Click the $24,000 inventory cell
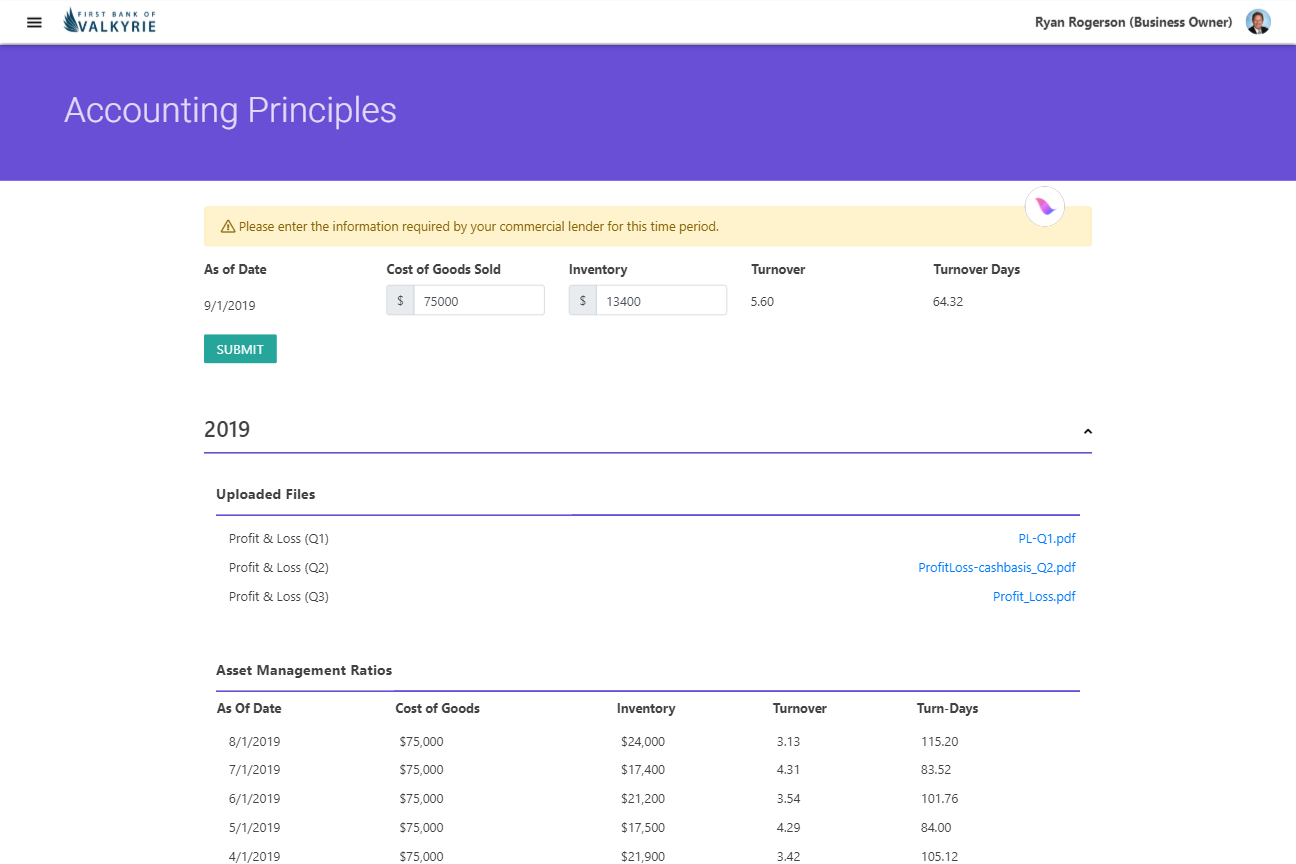This screenshot has width=1296, height=864. 643,742
